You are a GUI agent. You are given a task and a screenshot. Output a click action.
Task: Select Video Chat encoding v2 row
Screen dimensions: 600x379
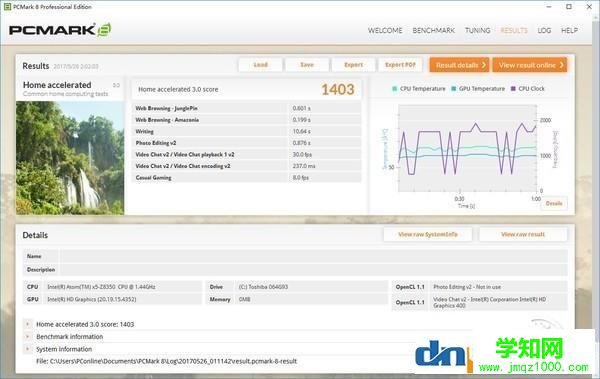(246, 166)
